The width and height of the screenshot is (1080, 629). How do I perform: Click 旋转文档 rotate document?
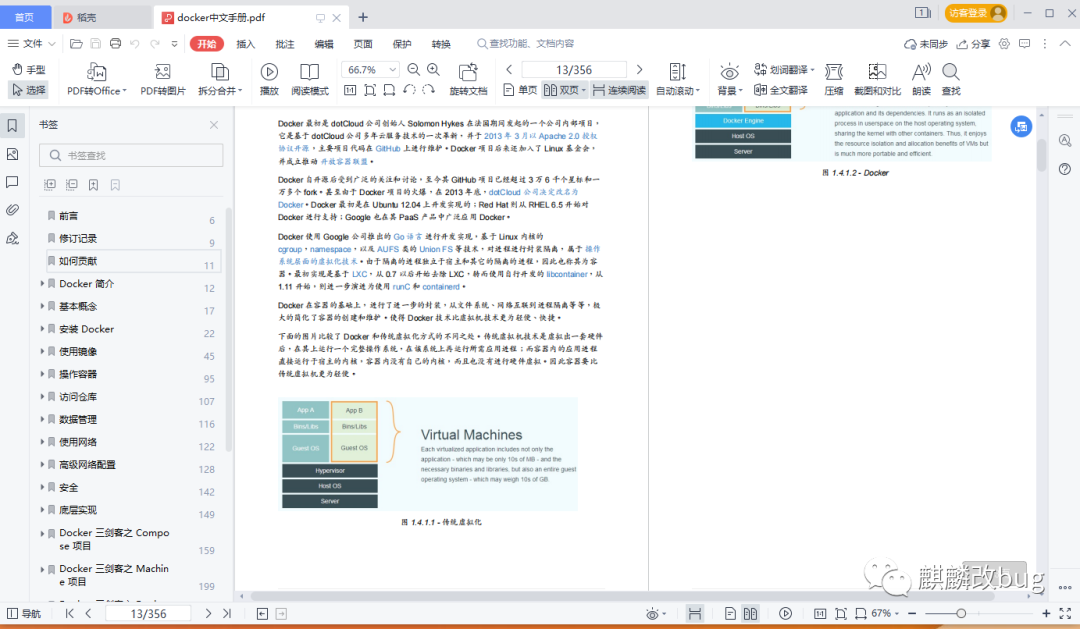468,79
